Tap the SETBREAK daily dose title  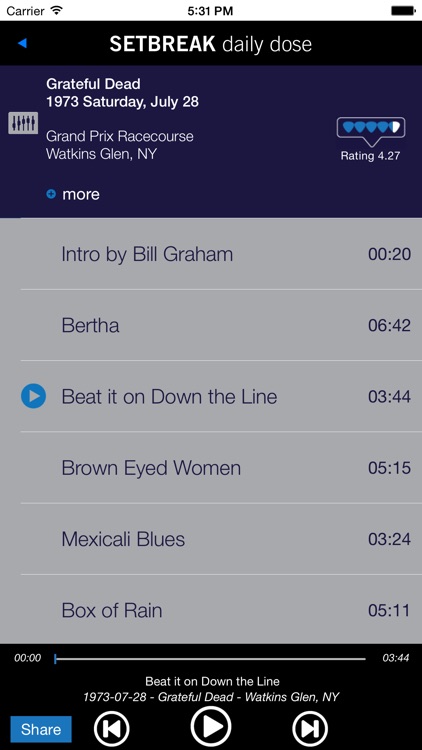point(211,44)
